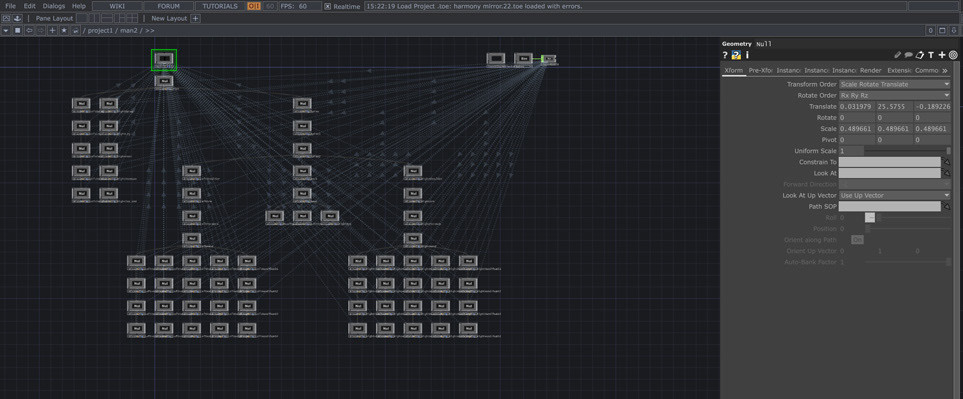Pick operator for Constrain To arrow icon
This screenshot has width=963, height=399.
pos(947,162)
